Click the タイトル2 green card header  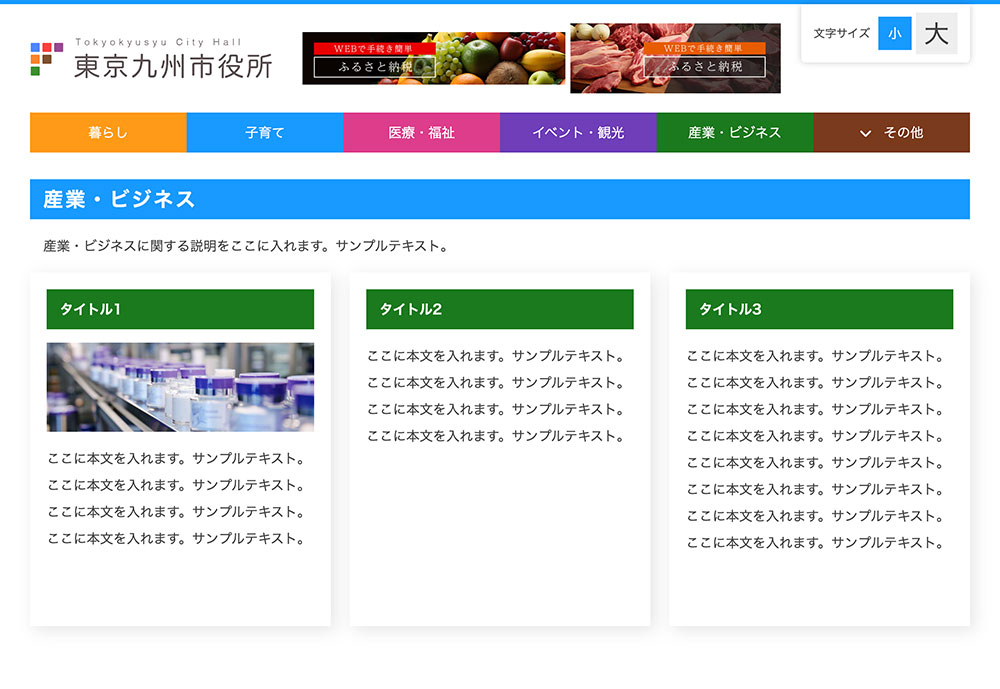[499, 309]
